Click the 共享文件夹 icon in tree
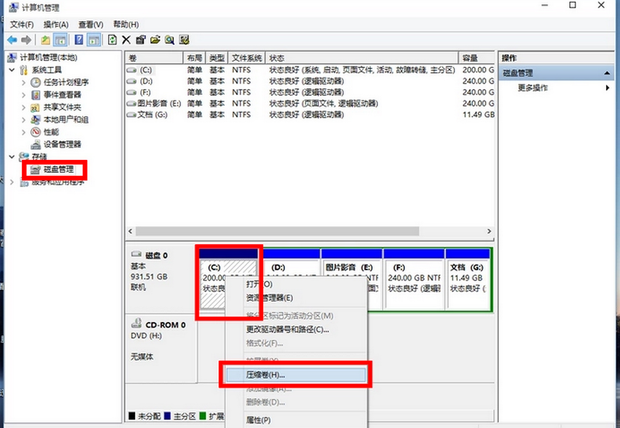 pos(36,107)
